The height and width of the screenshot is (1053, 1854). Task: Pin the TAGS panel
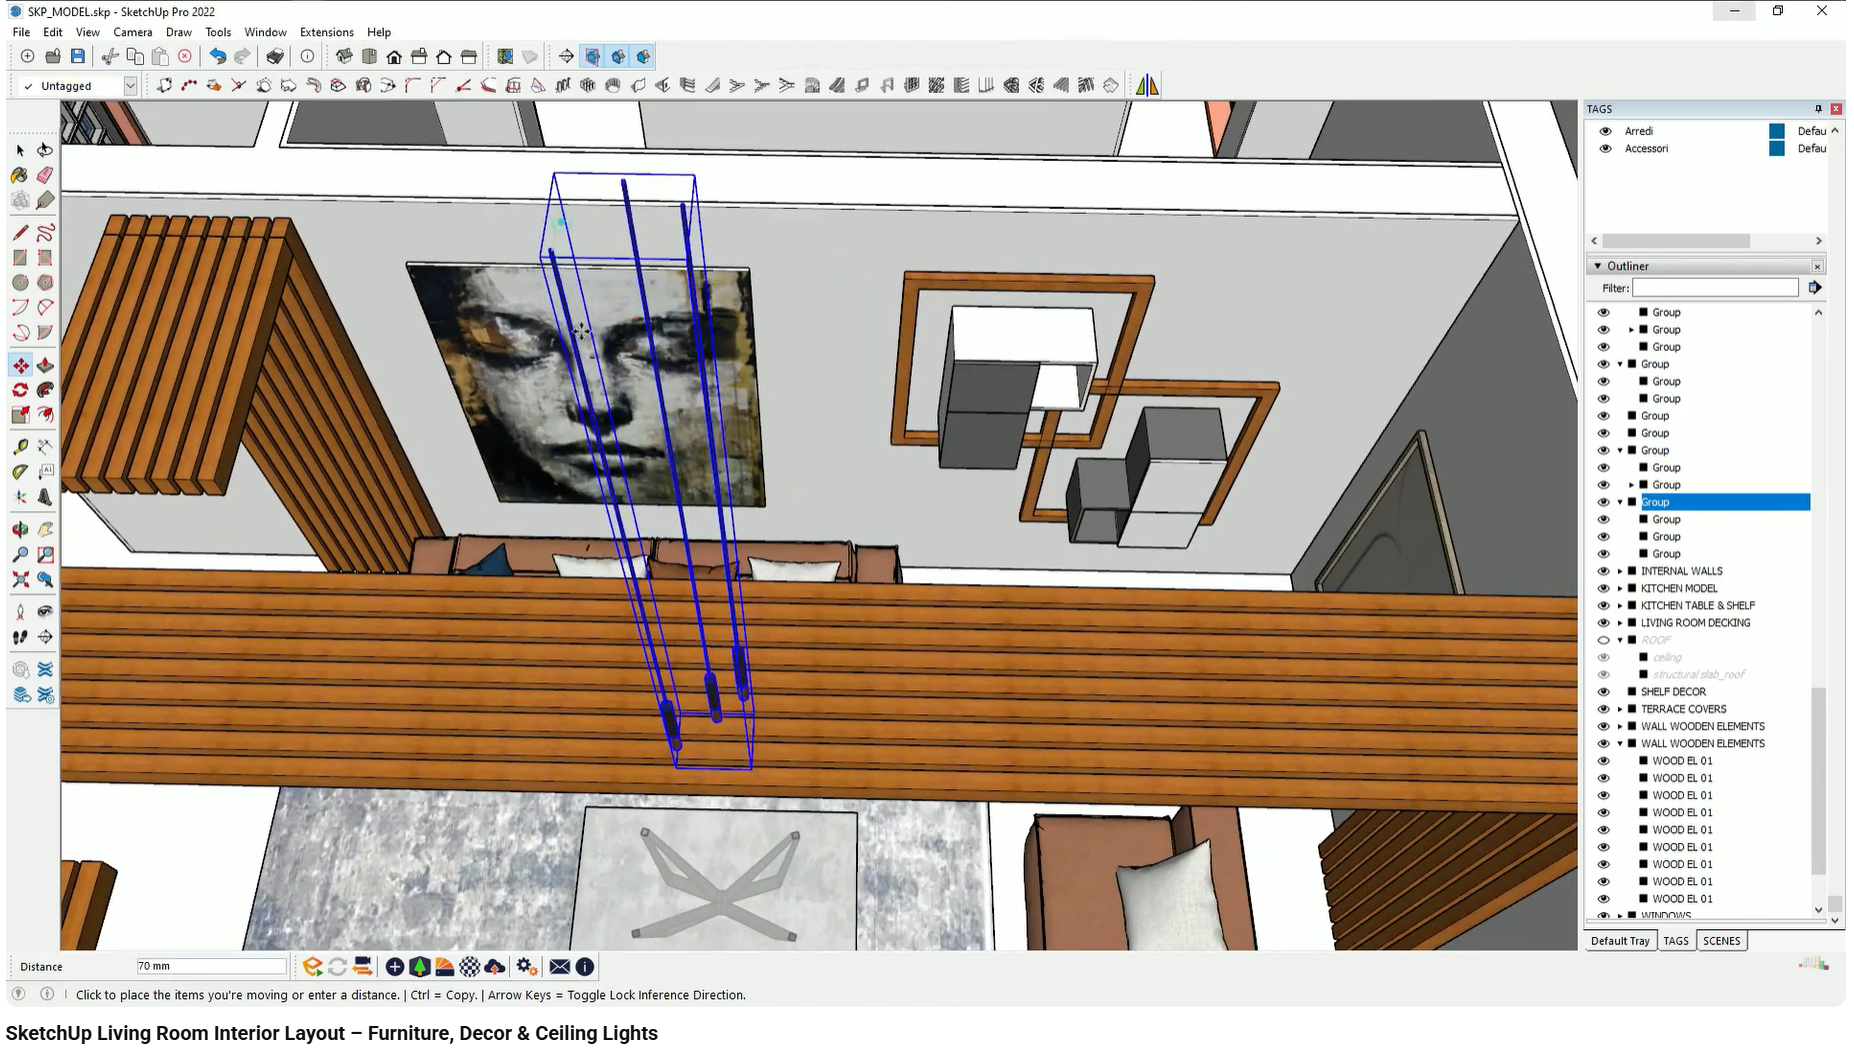1818,109
